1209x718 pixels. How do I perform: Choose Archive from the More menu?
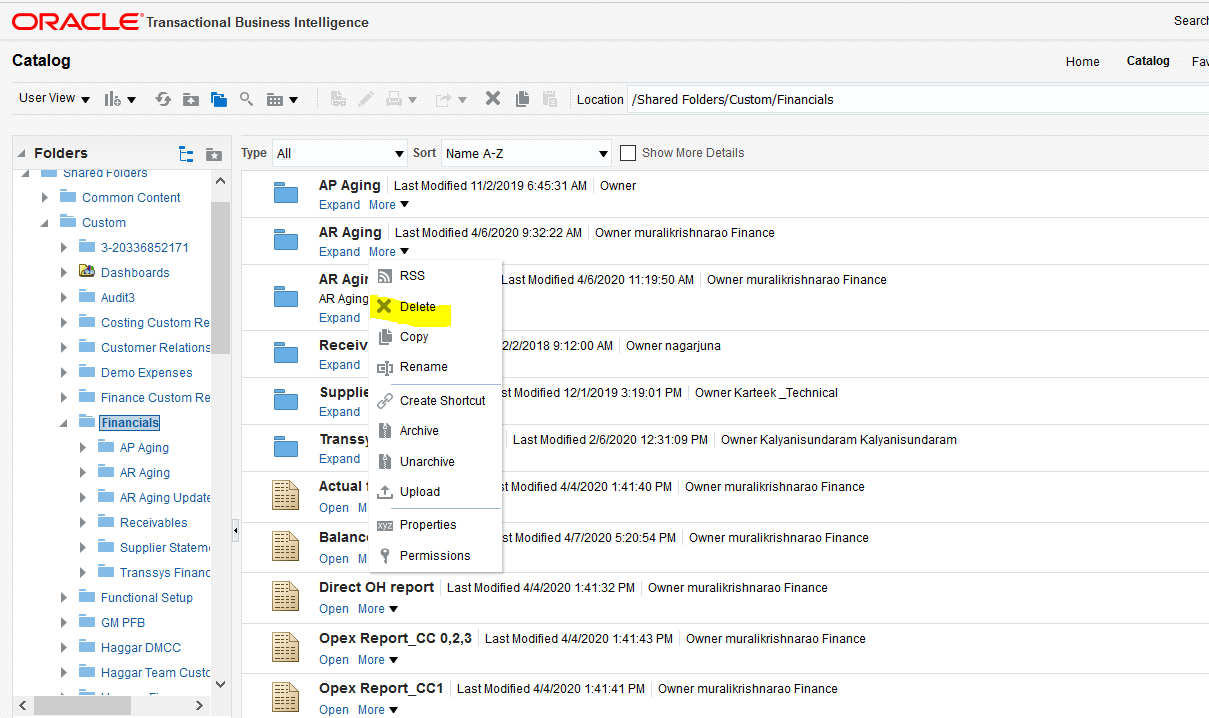[x=435, y=431]
